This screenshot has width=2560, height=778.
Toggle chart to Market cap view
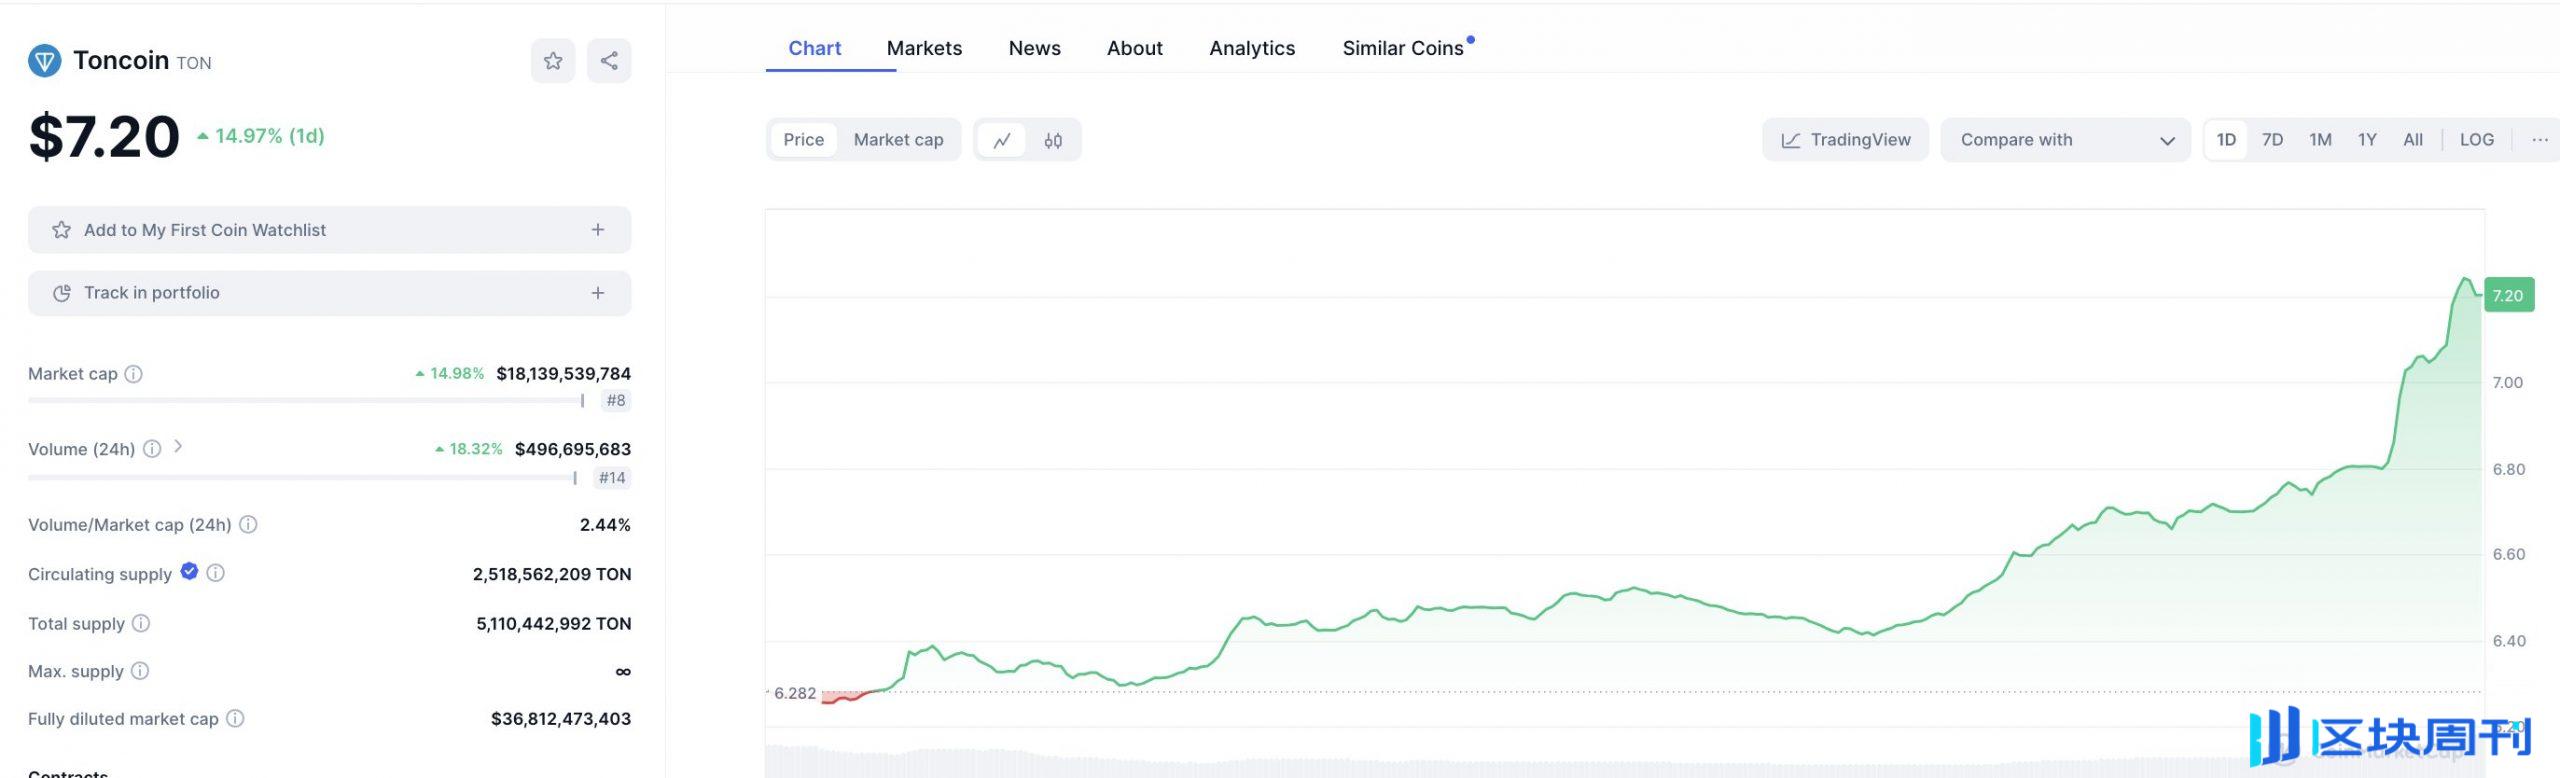898,140
